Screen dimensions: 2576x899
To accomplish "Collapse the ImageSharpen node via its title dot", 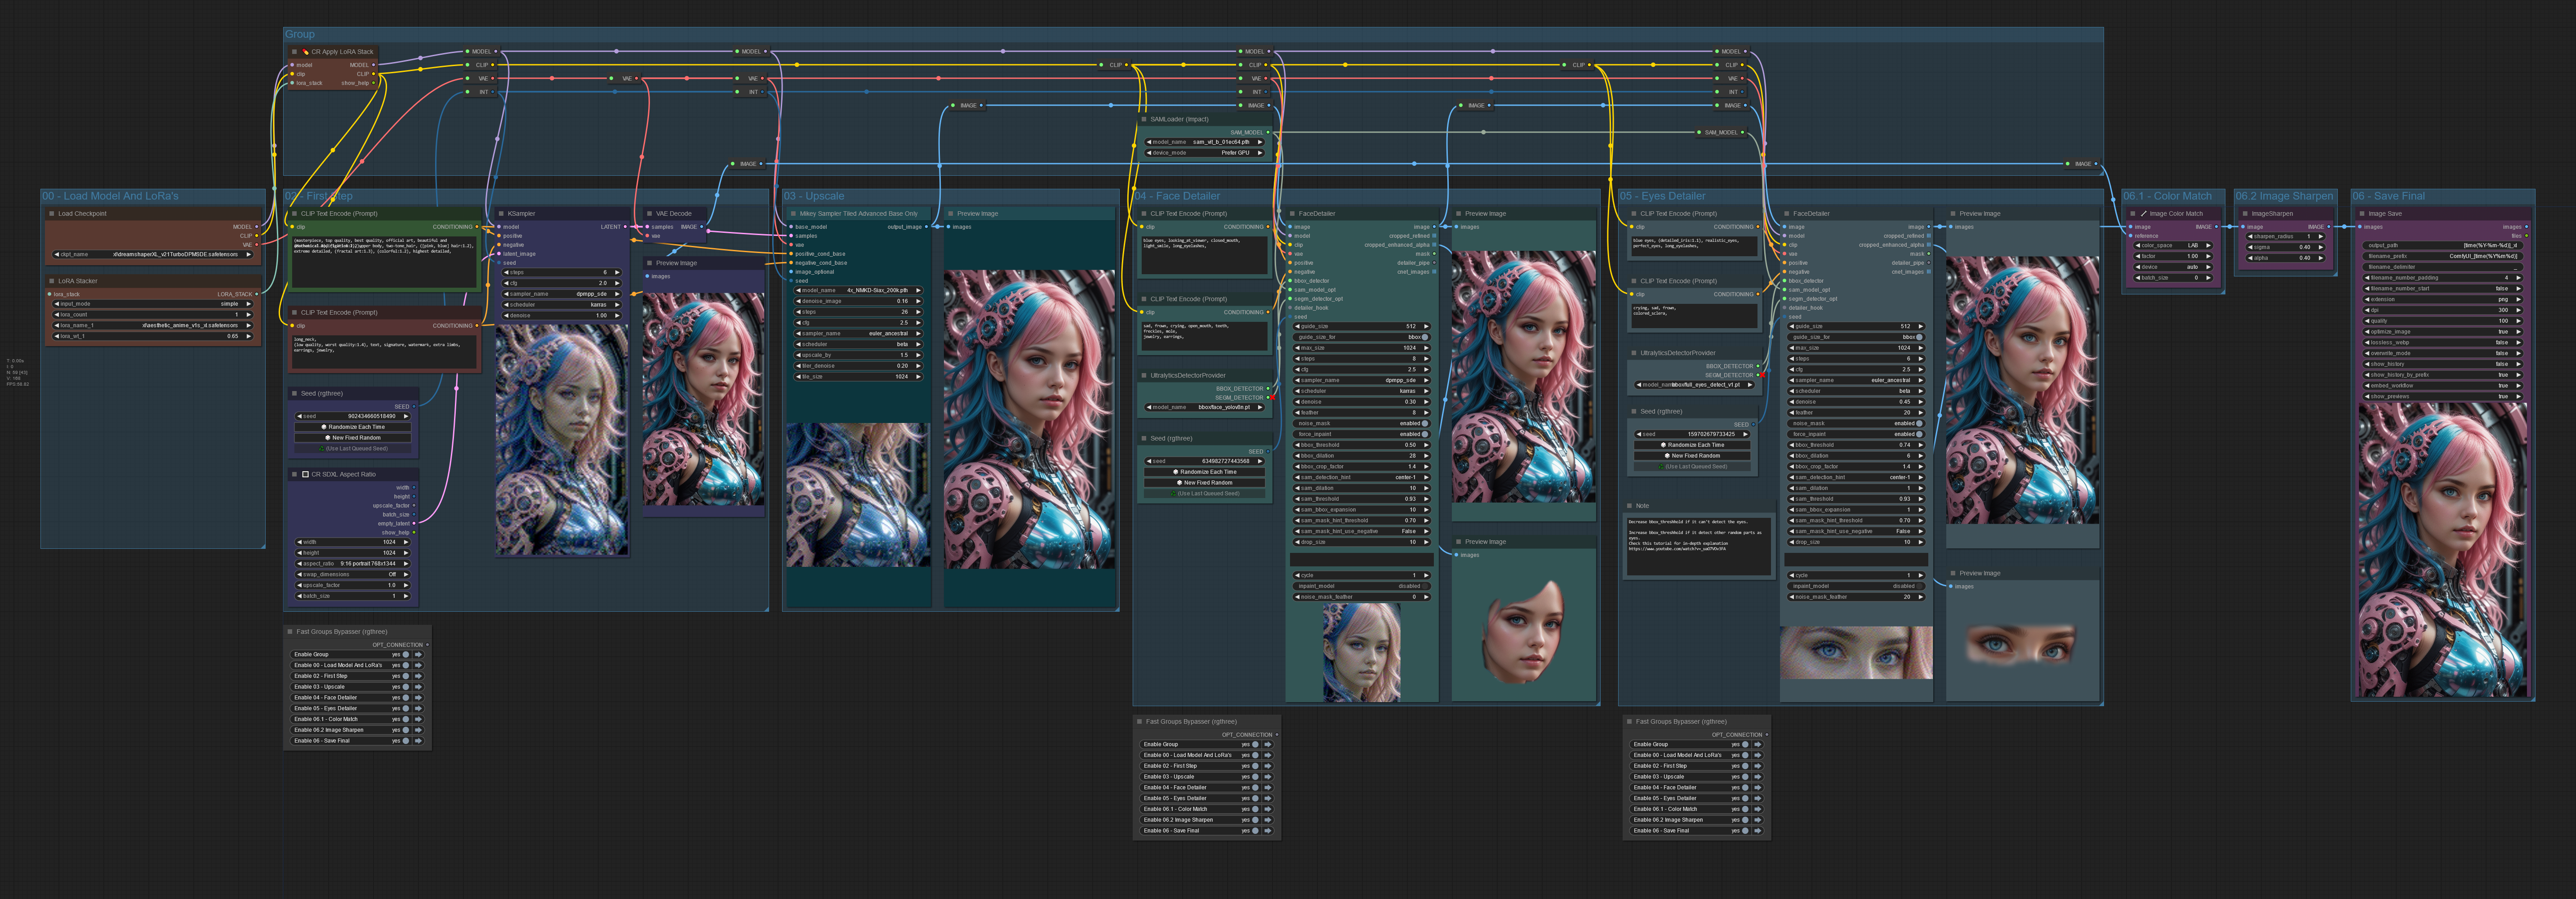I will [x=2245, y=213].
